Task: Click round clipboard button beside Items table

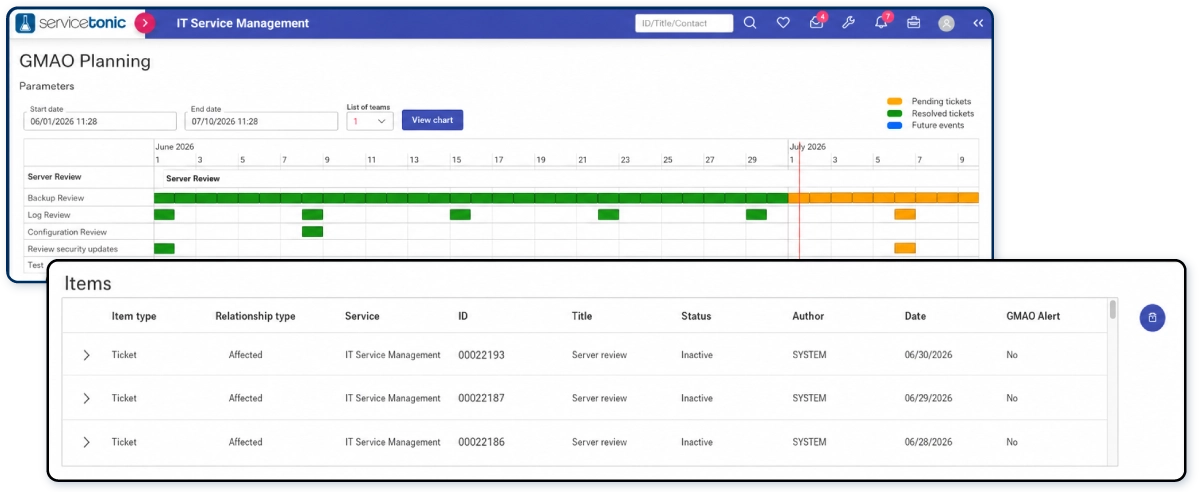Action: pos(1152,318)
